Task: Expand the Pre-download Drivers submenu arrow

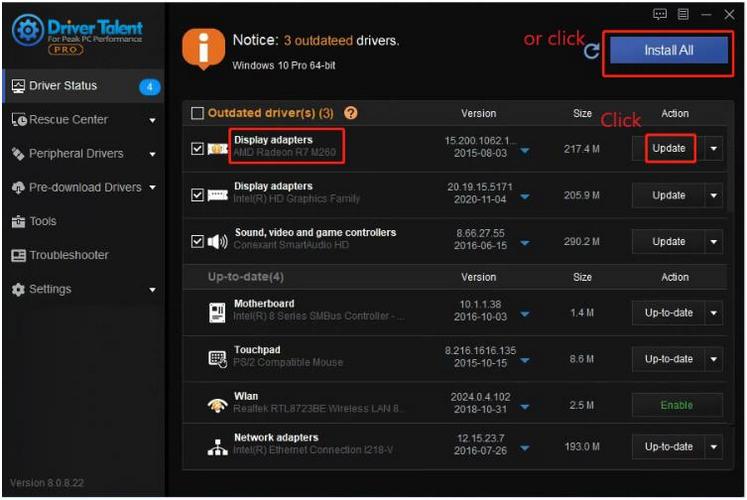Action: (152, 188)
